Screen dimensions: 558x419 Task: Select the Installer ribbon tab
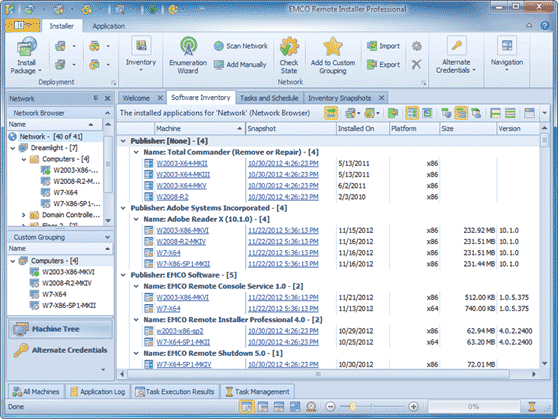pyautogui.click(x=62, y=26)
